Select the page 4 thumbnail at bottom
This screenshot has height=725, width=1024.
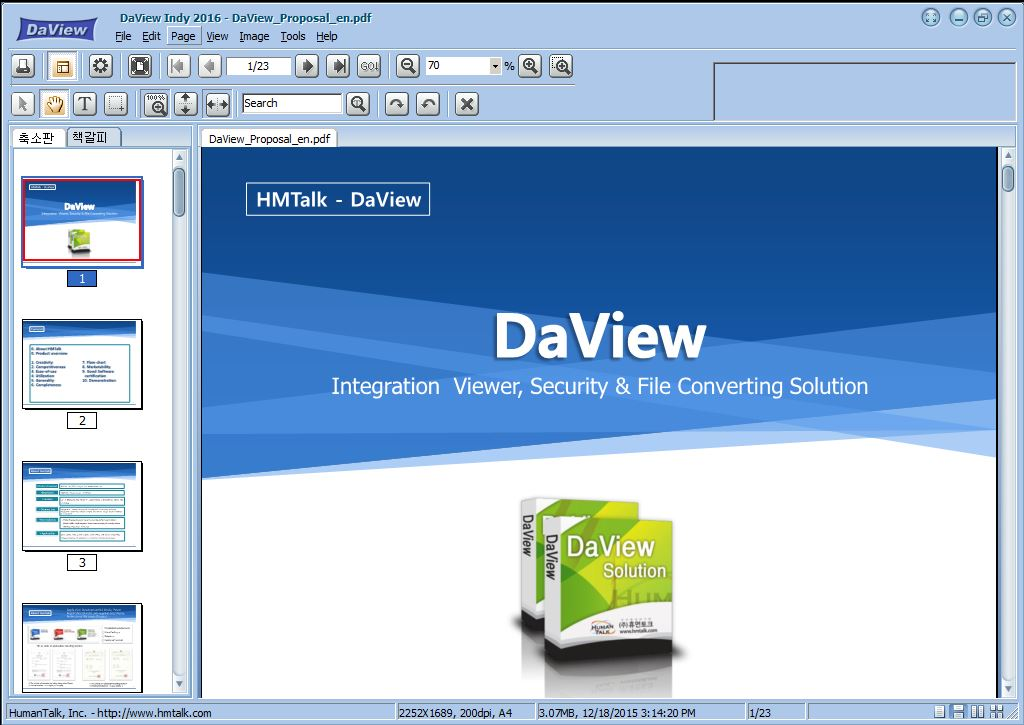pos(82,647)
